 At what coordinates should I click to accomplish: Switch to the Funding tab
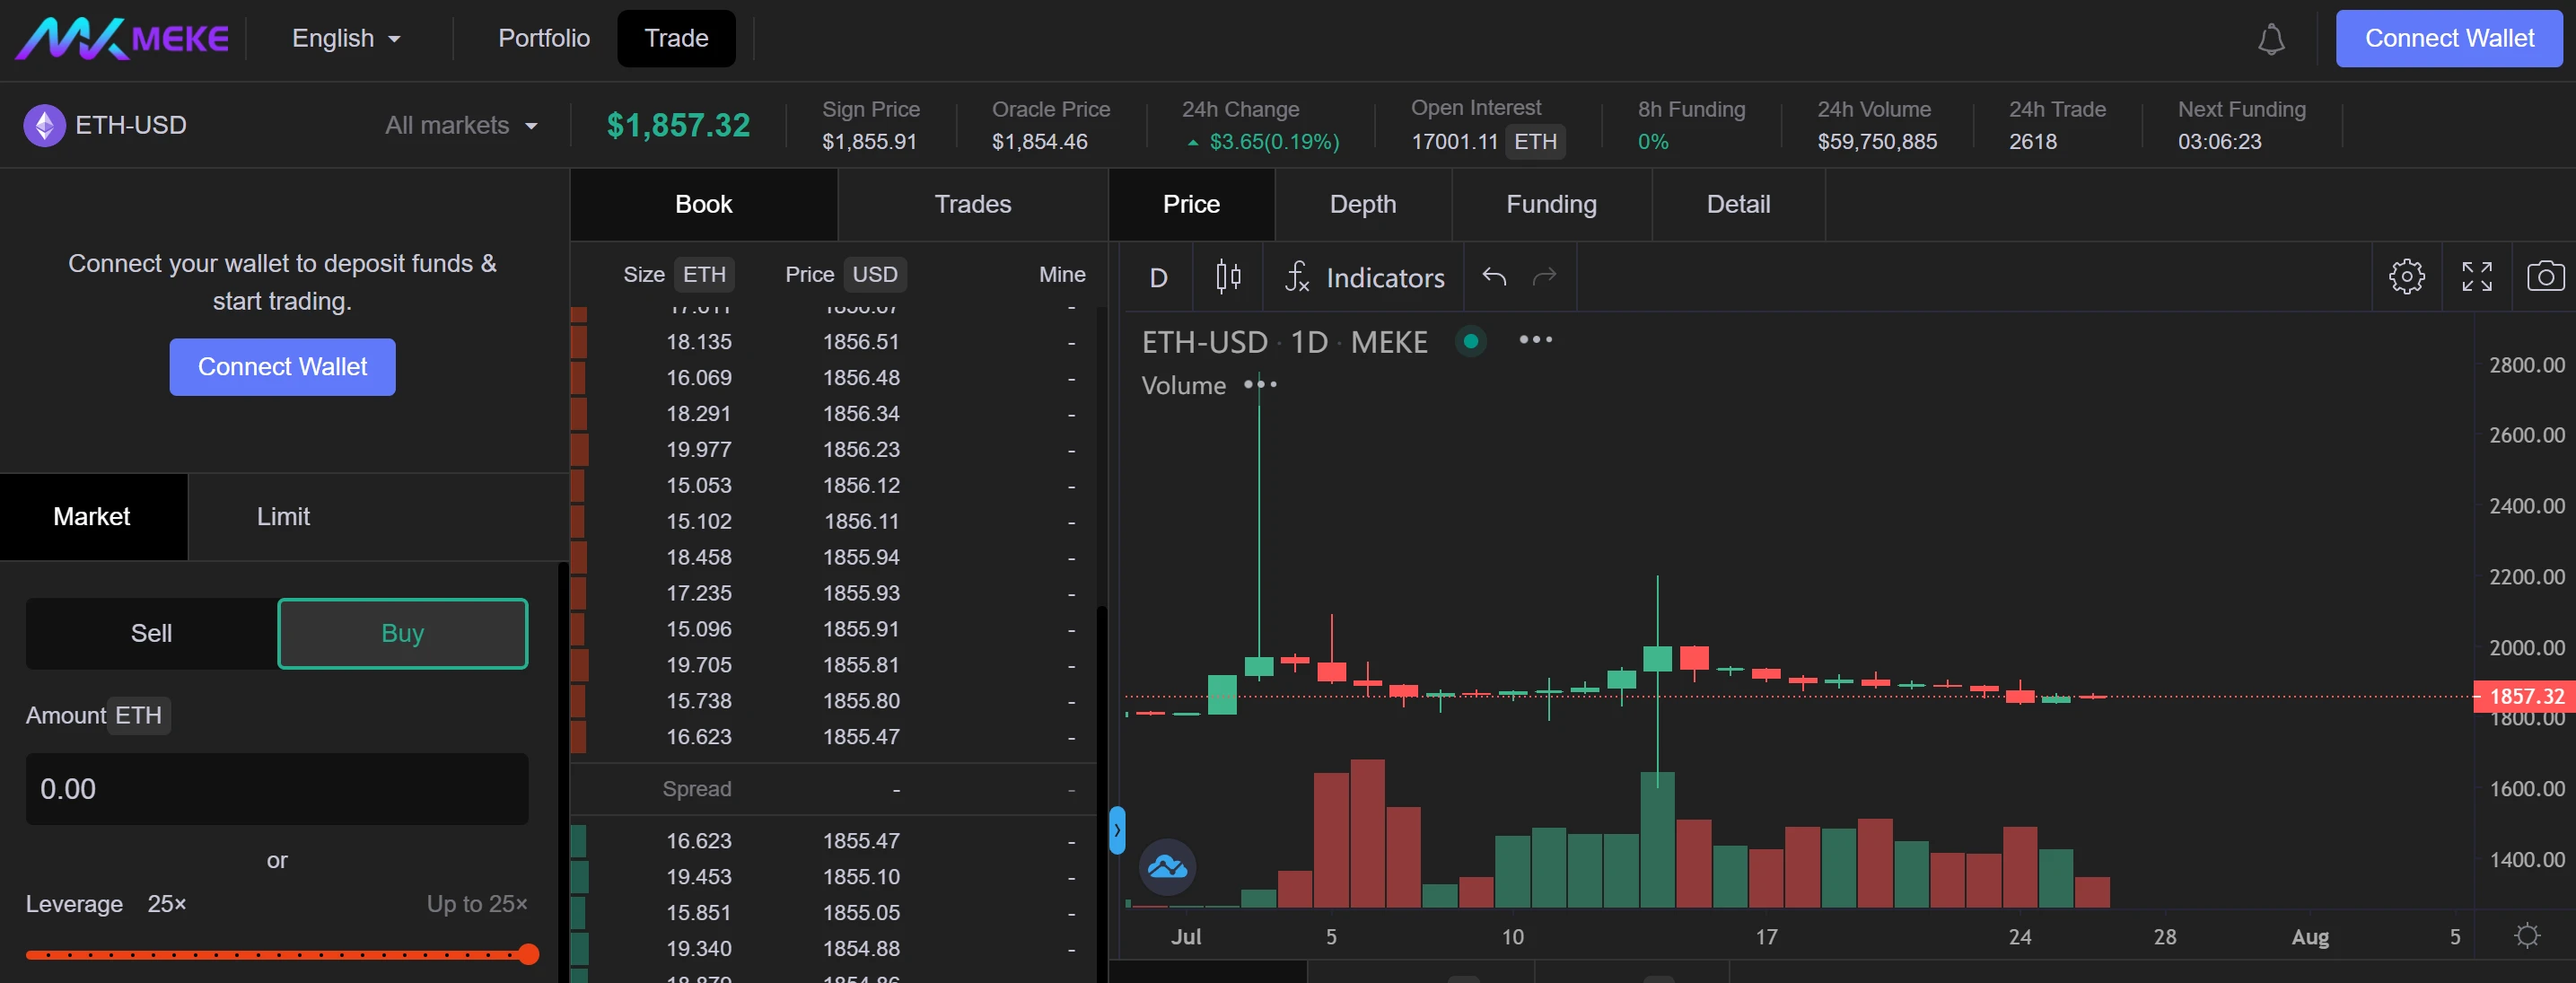click(x=1551, y=204)
